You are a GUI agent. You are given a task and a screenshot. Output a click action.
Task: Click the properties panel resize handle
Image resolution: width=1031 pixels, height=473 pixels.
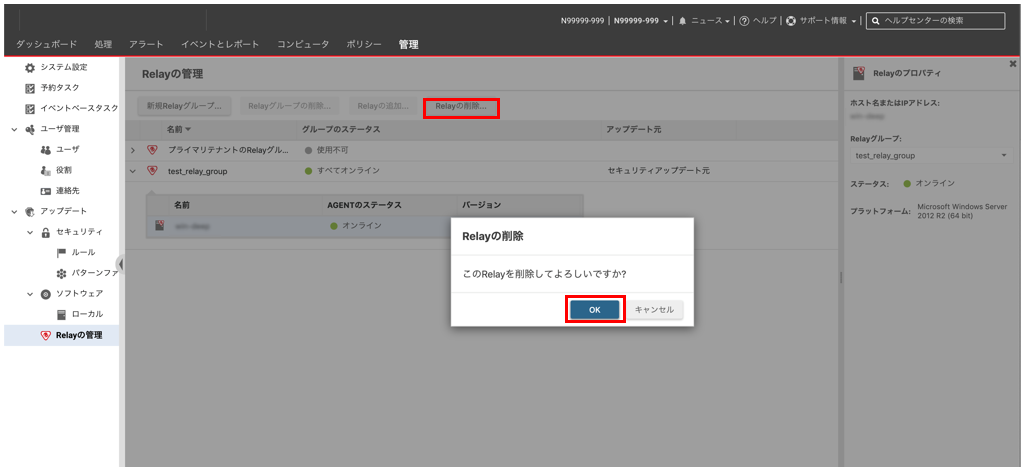tap(840, 278)
